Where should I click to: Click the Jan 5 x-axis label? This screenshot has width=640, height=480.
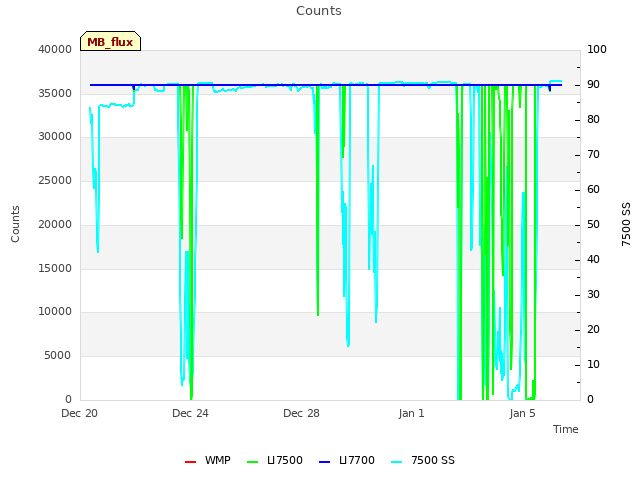522,413
